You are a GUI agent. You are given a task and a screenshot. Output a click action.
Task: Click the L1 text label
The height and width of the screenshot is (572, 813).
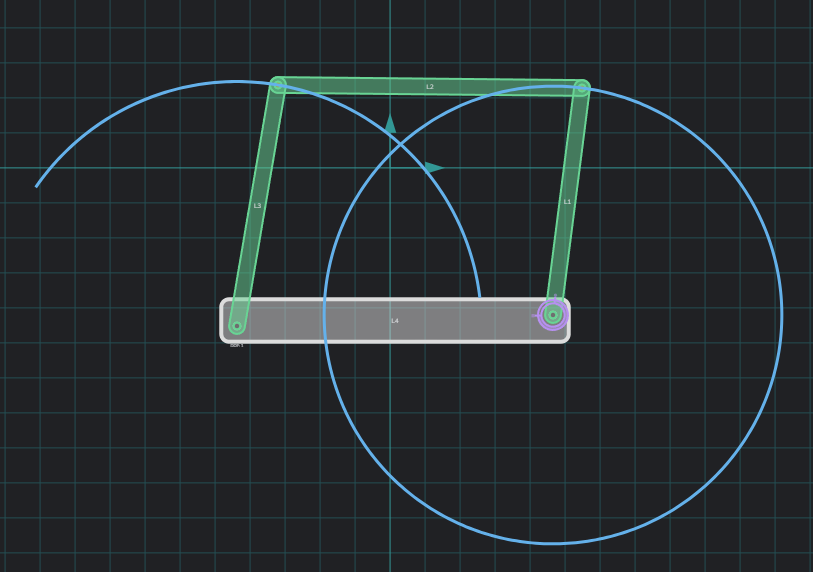(567, 202)
